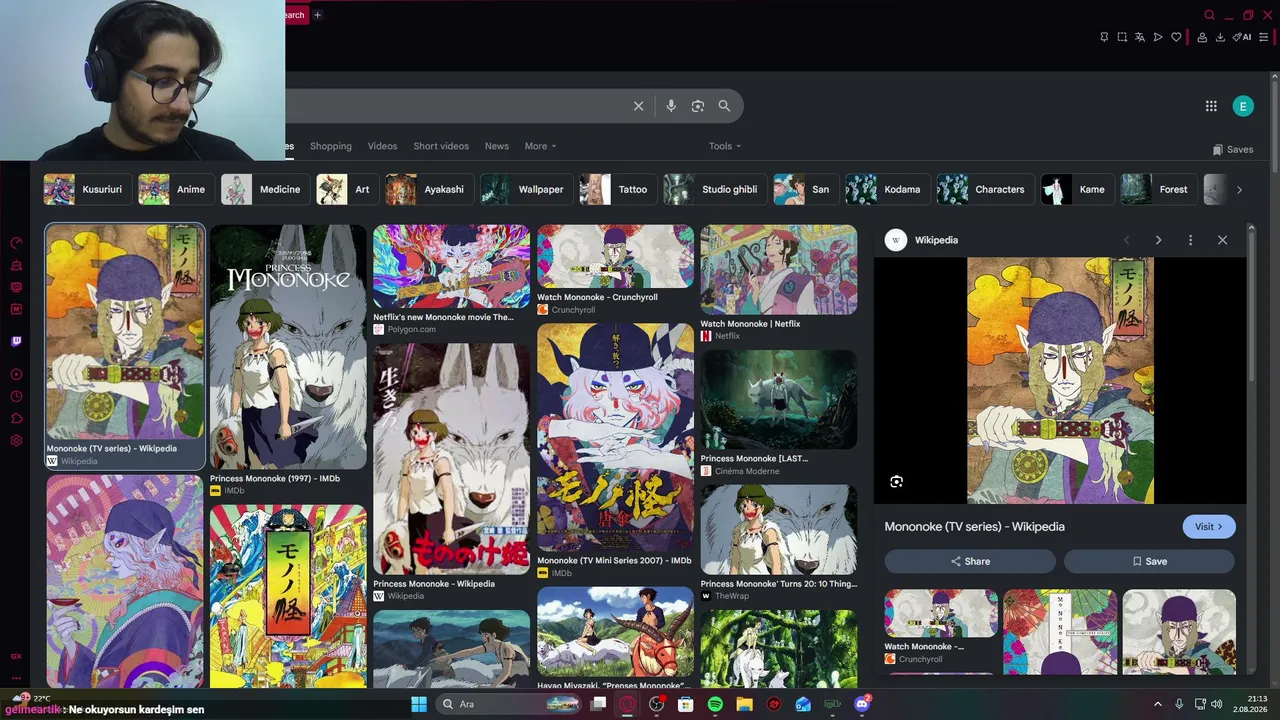Add page to bookmarks with the heart icon
Screen dimensions: 1280x720
tap(1176, 37)
